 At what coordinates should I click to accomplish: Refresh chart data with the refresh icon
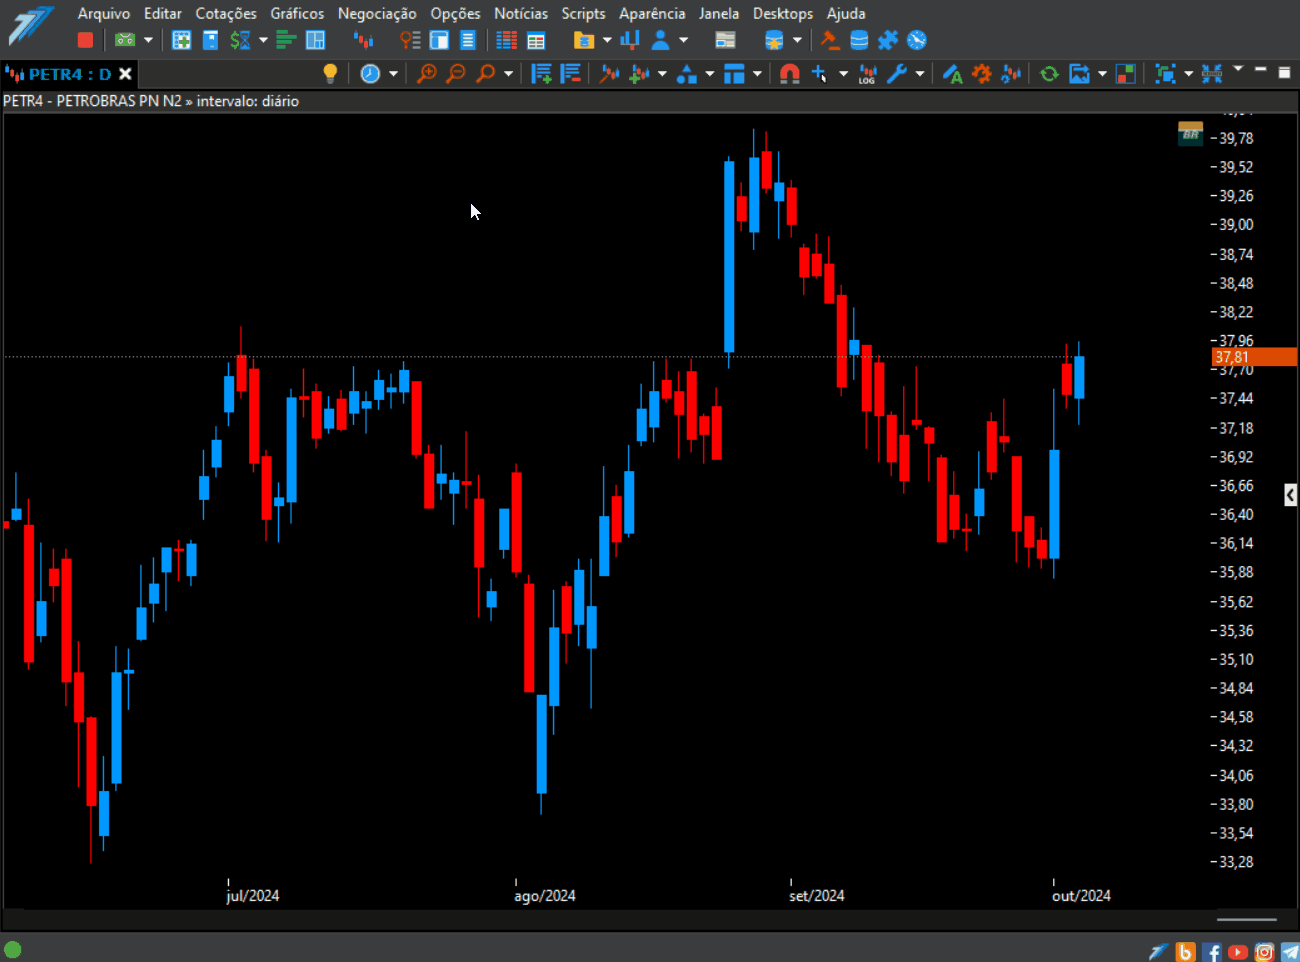tap(1048, 74)
